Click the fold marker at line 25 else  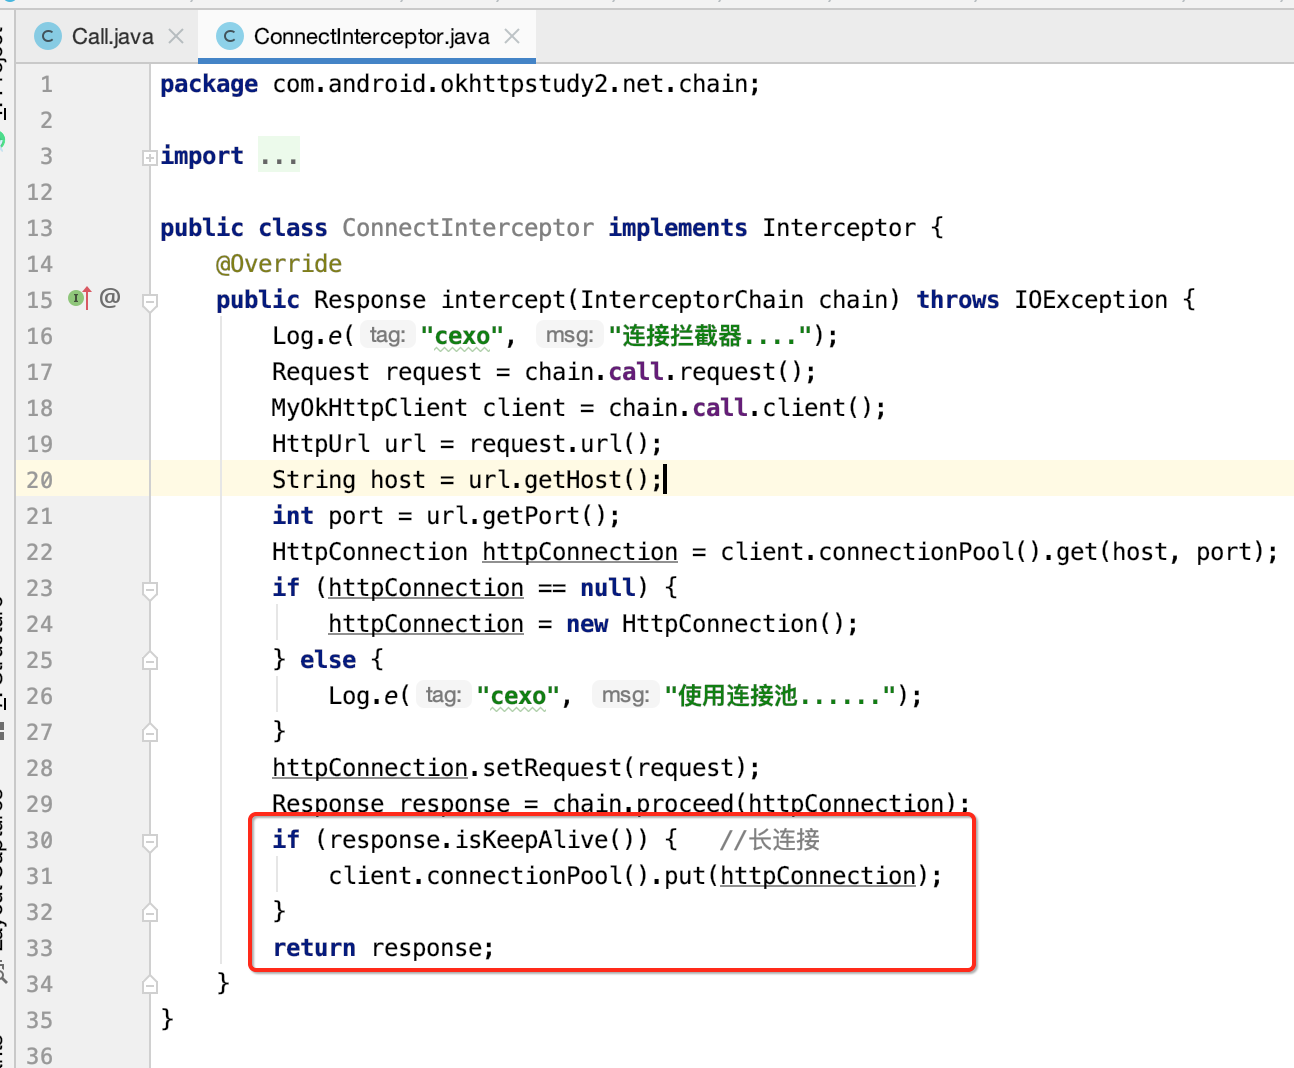coord(150,661)
